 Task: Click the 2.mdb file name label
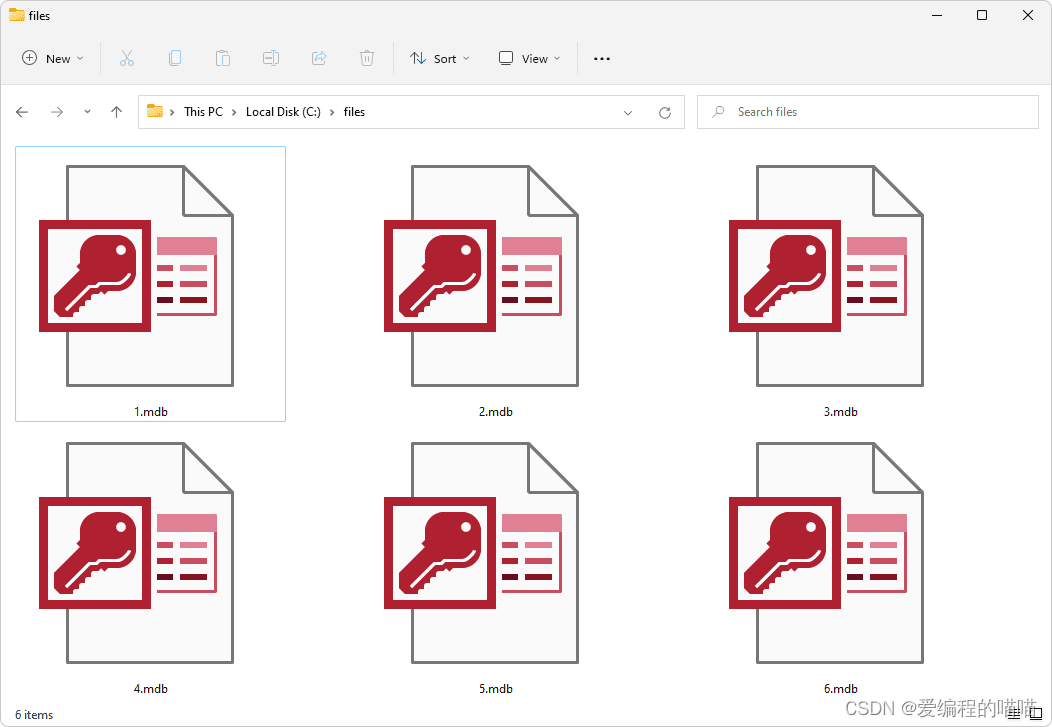pos(496,412)
